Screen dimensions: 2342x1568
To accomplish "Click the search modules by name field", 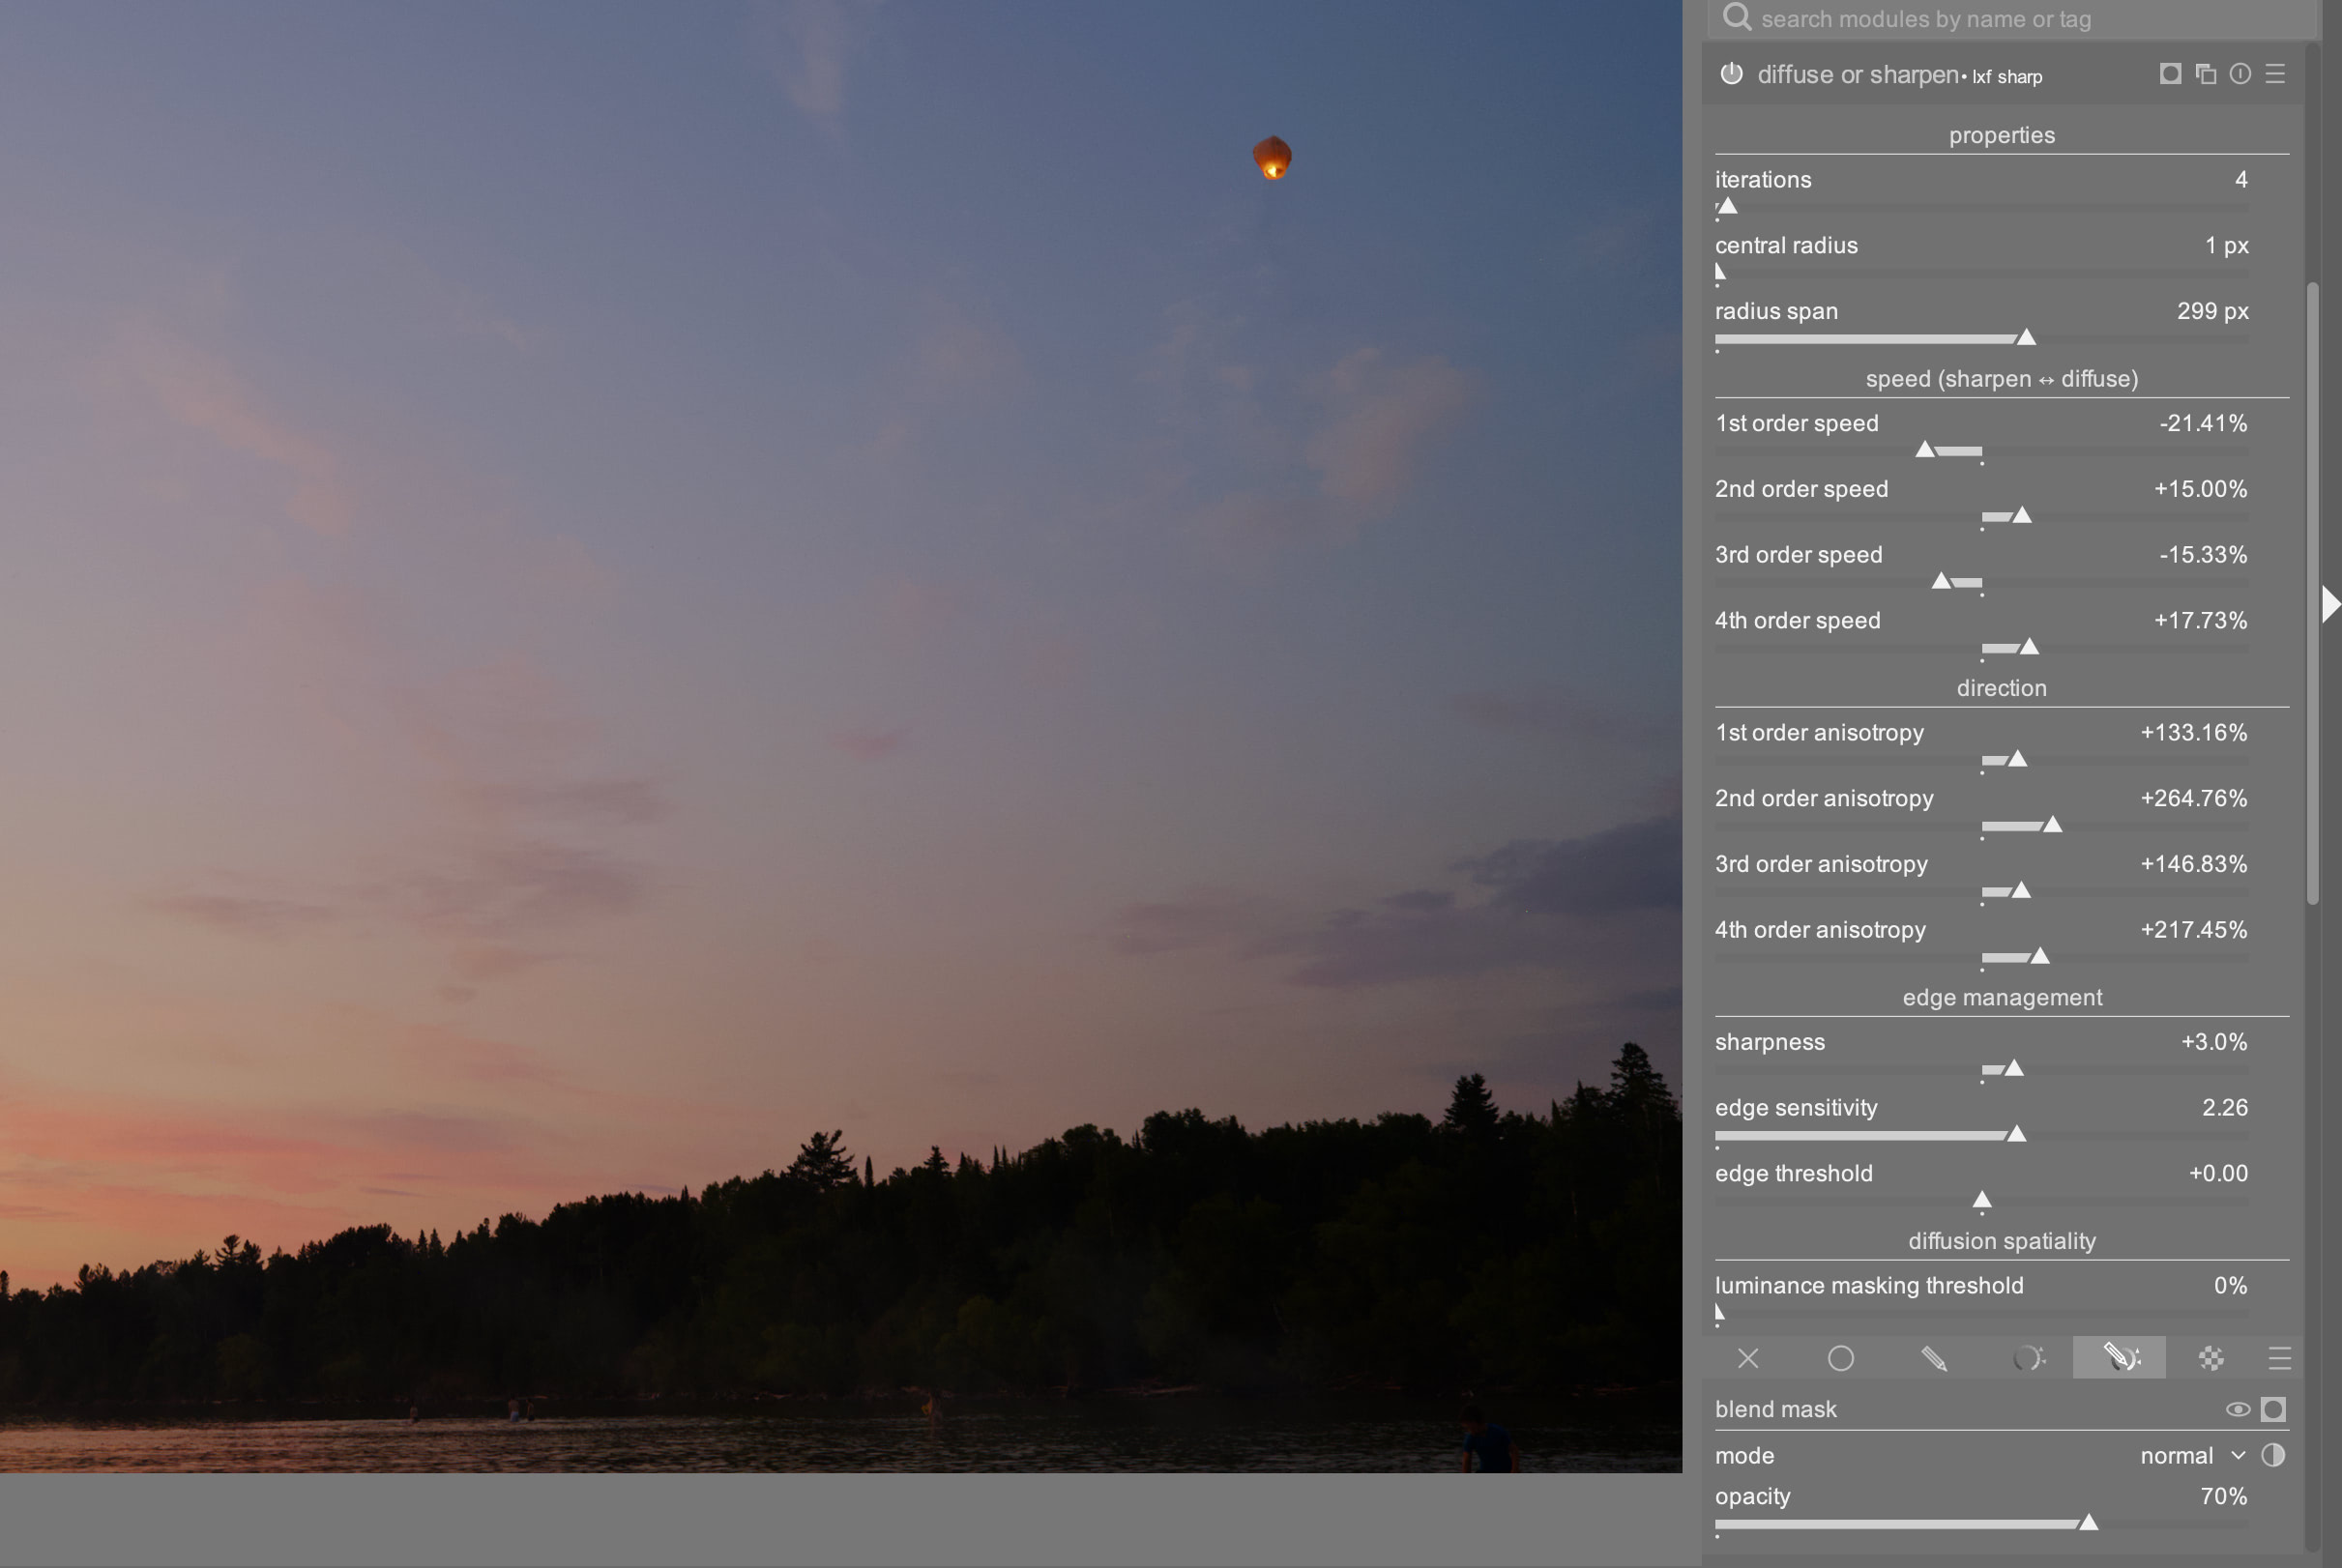I will point(2012,19).
